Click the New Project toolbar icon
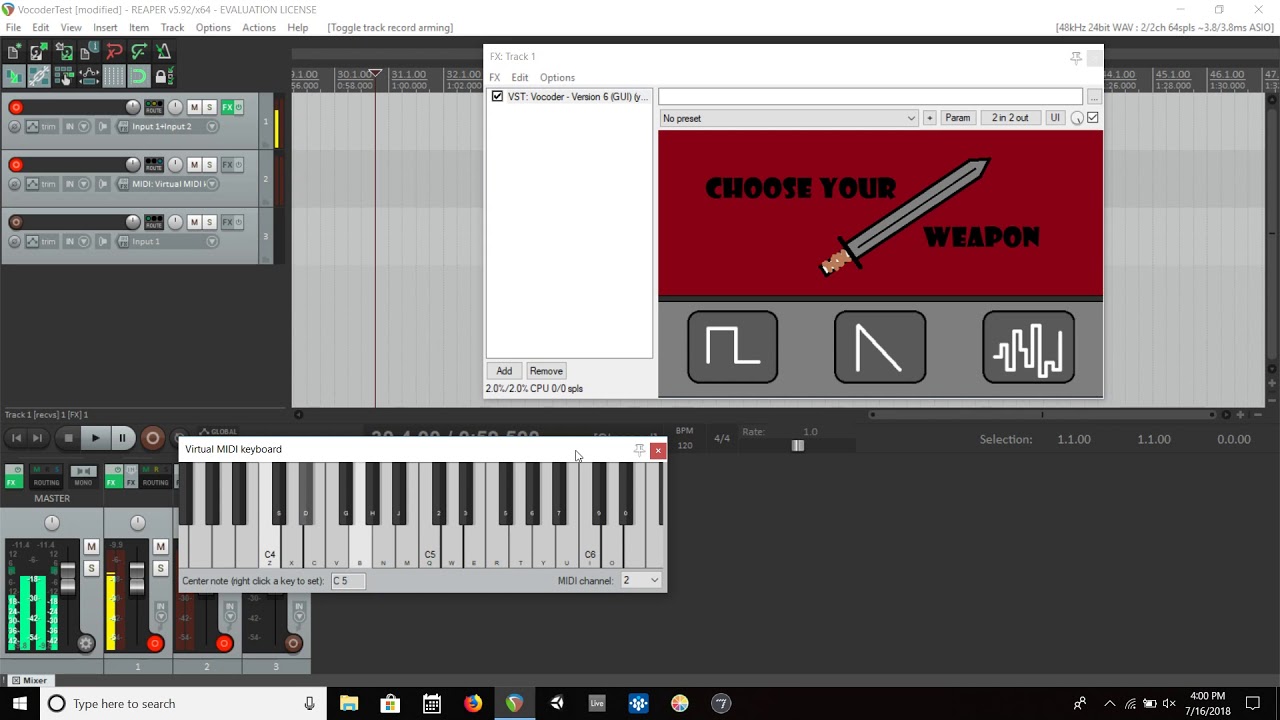Viewport: 1280px width, 720px height. tap(14, 52)
